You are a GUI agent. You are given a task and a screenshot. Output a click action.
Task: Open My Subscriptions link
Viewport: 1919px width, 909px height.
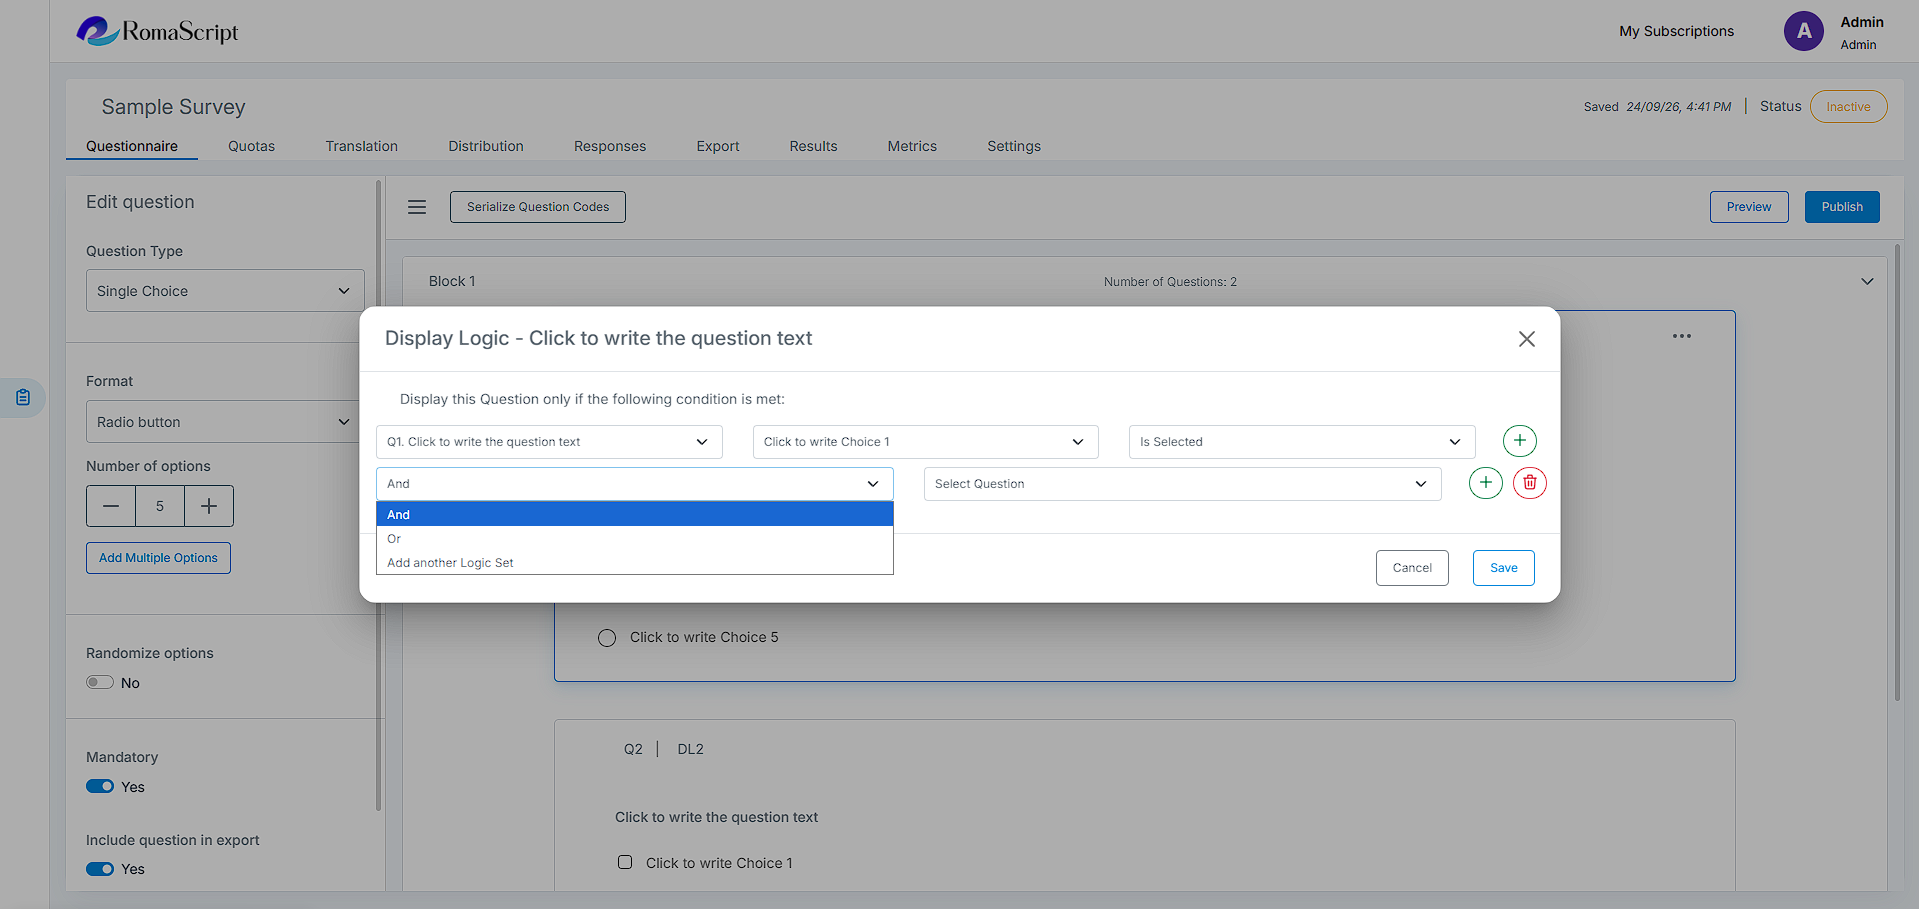(x=1677, y=31)
